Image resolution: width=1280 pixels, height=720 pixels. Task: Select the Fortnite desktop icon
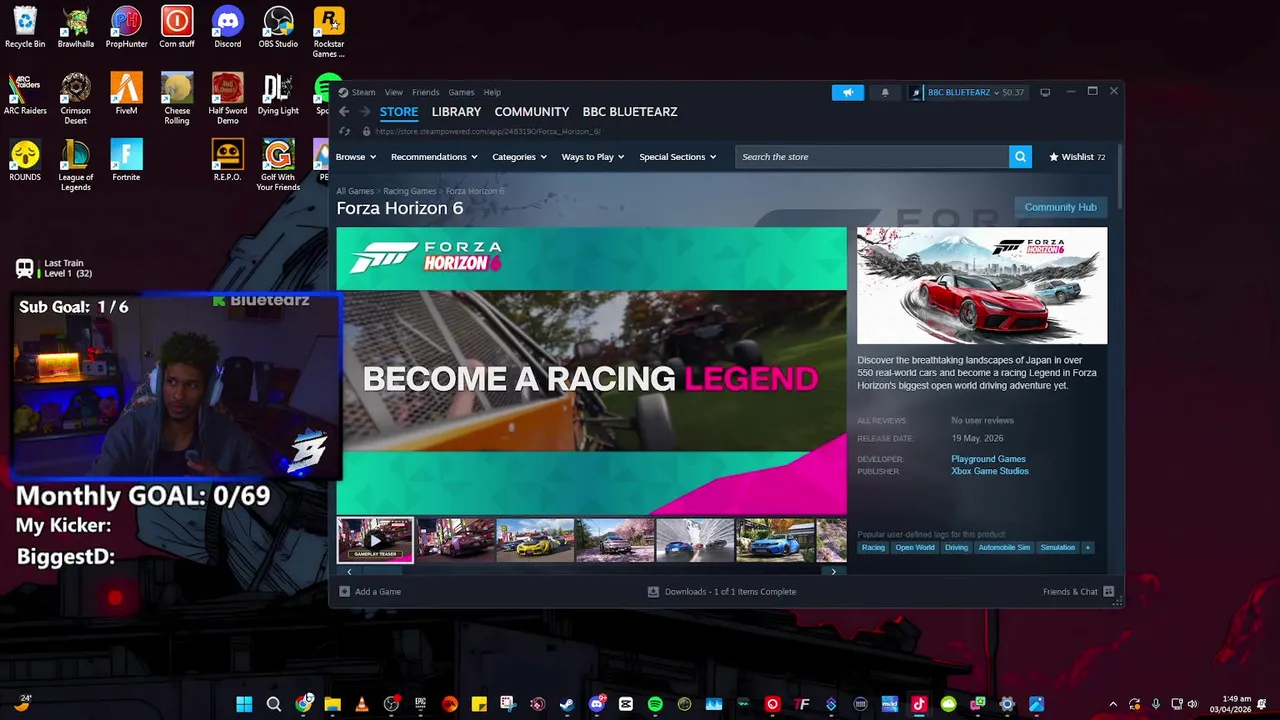tap(126, 160)
